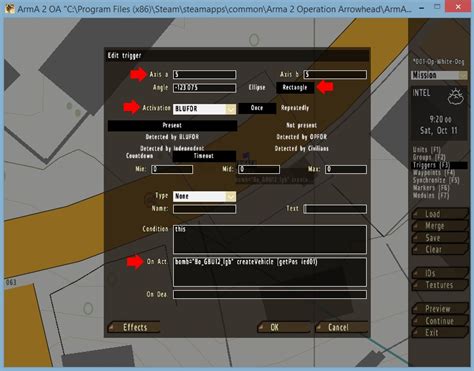Toggle map Textures display

[x=440, y=285]
